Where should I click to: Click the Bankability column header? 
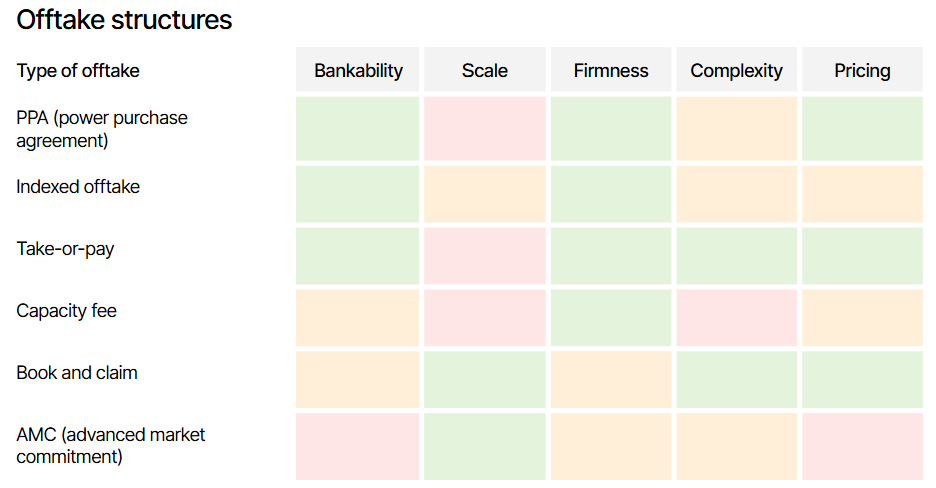tap(358, 70)
